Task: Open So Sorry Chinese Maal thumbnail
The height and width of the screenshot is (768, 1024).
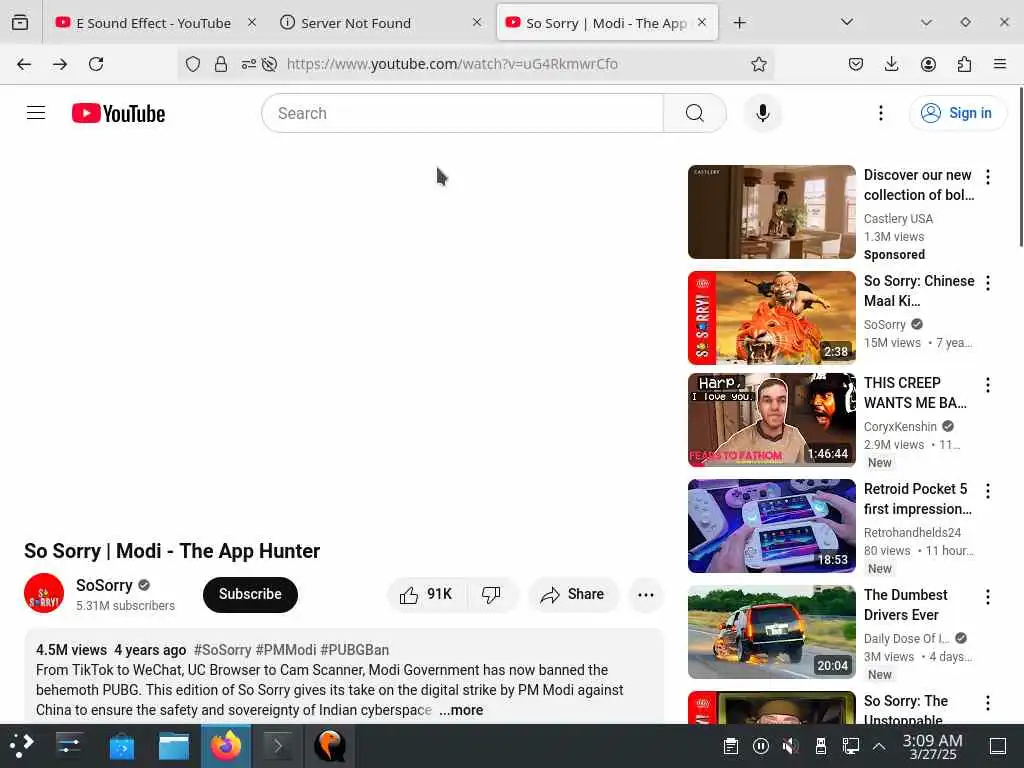Action: click(771, 317)
